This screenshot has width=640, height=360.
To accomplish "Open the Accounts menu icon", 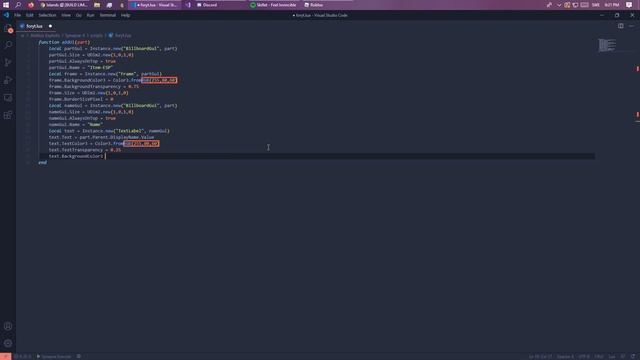I will tap(8, 326).
